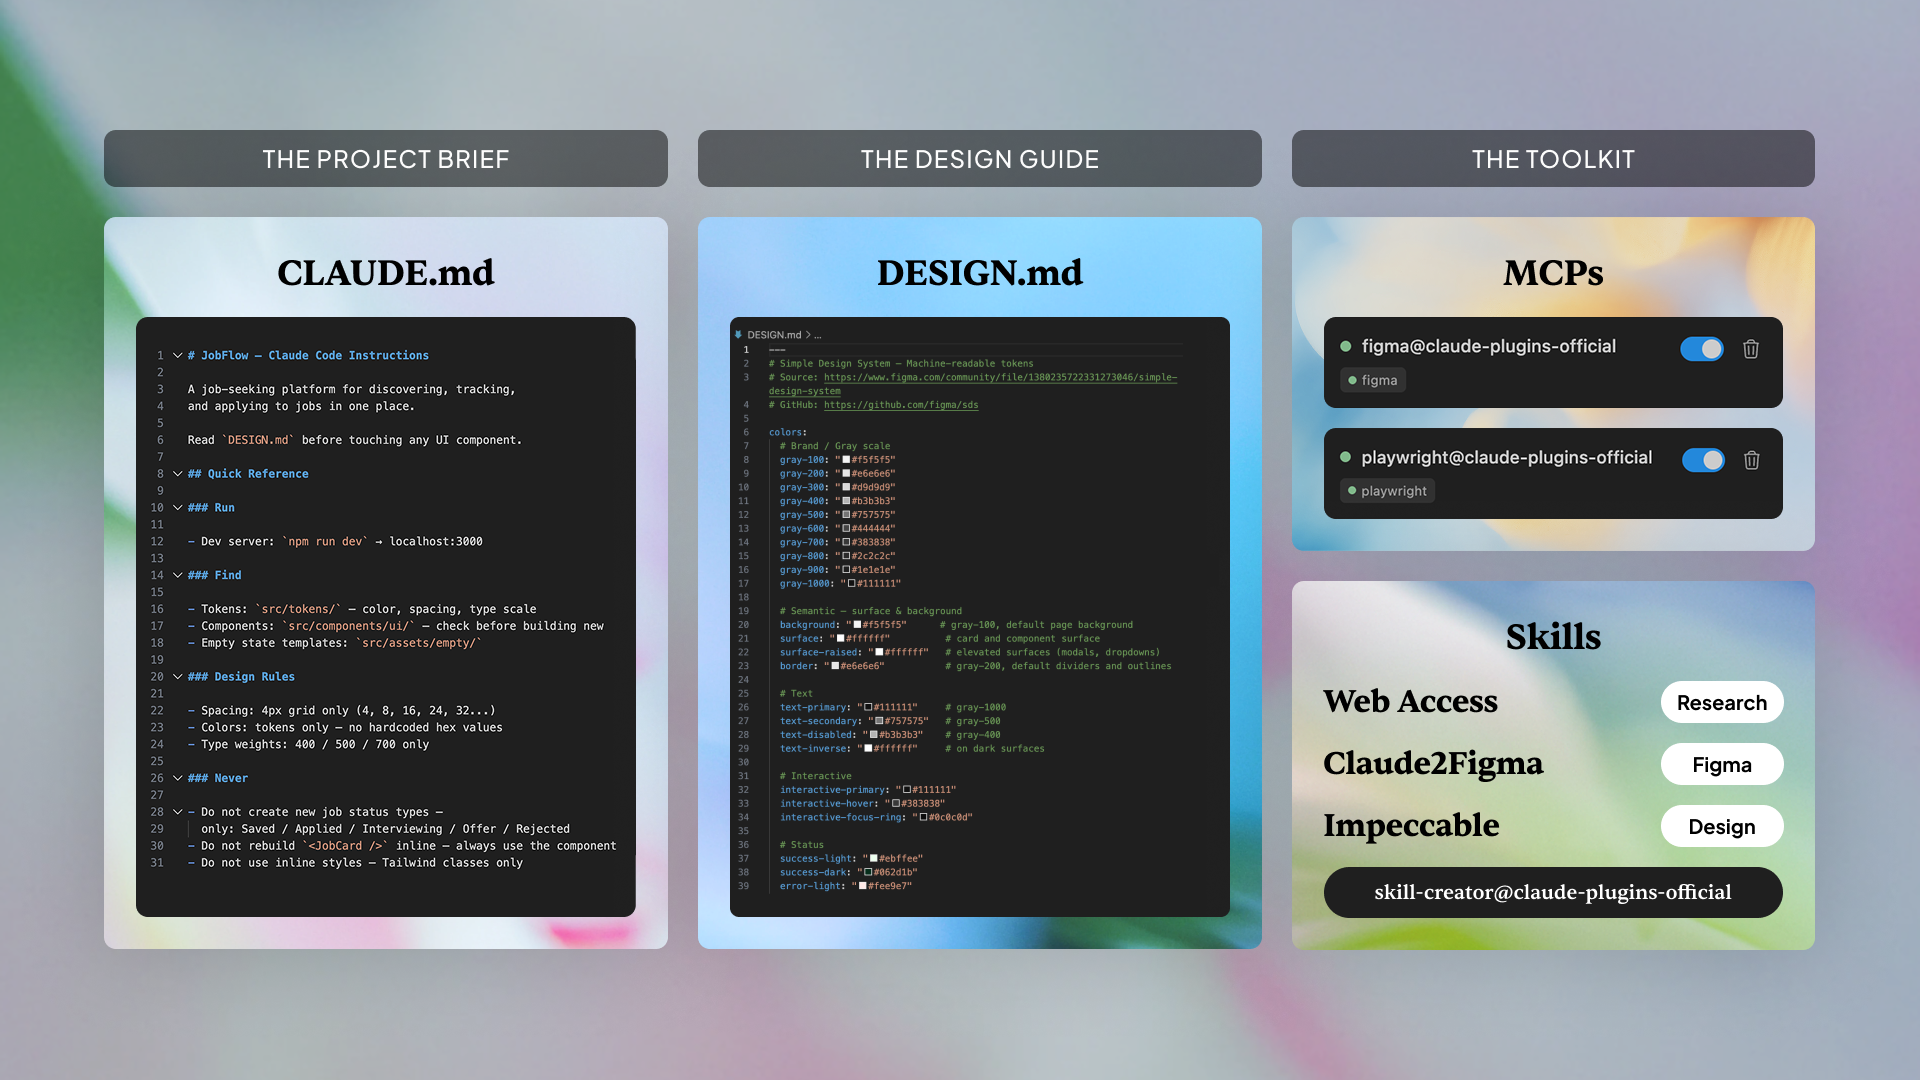1920x1080 pixels.
Task: Collapse the '## Quick Reference' fold chevron
Action: (178, 474)
